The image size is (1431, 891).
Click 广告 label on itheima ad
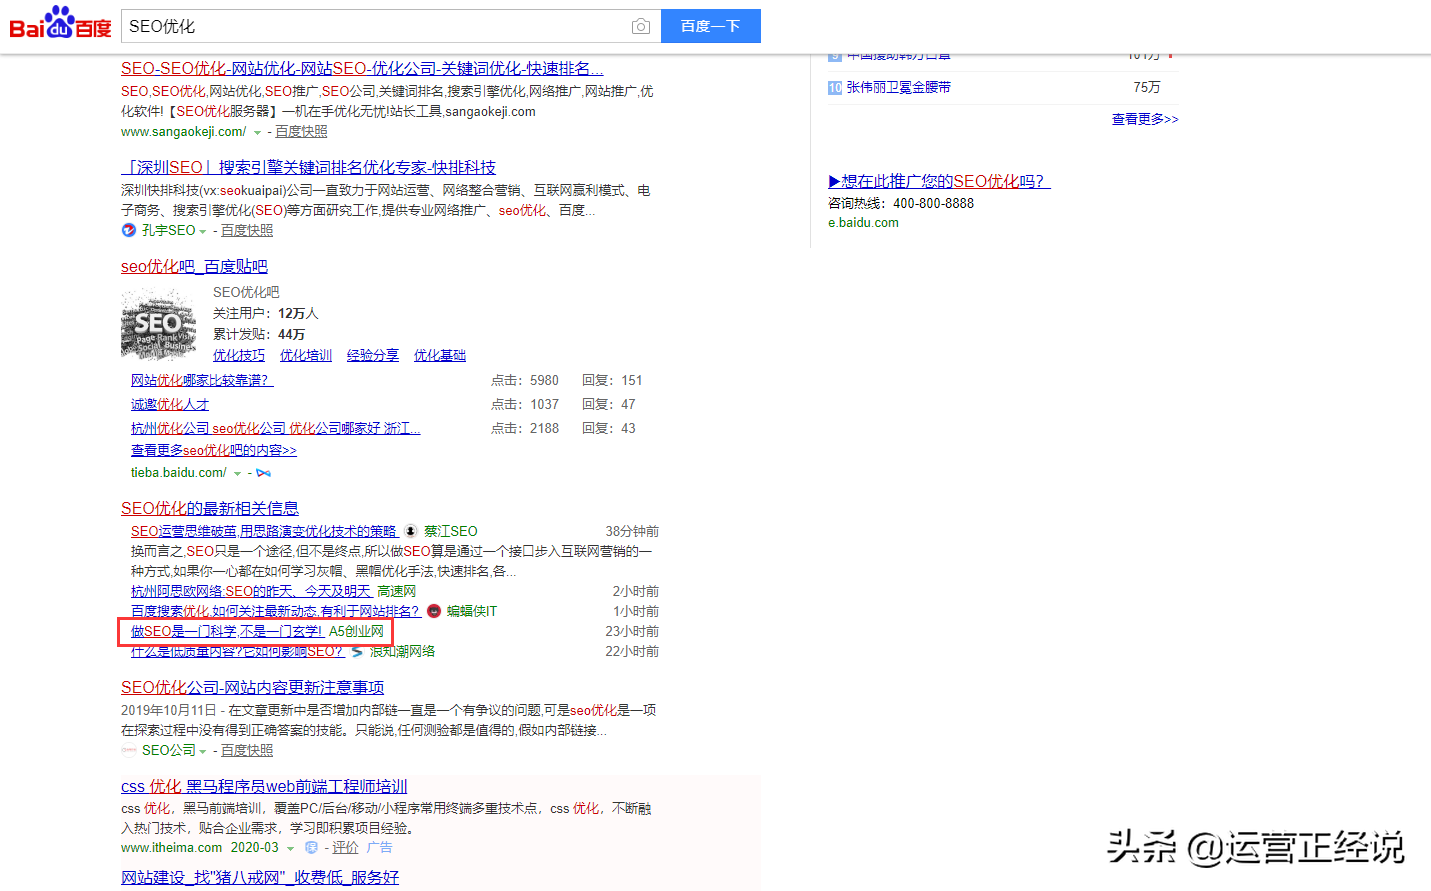[379, 847]
